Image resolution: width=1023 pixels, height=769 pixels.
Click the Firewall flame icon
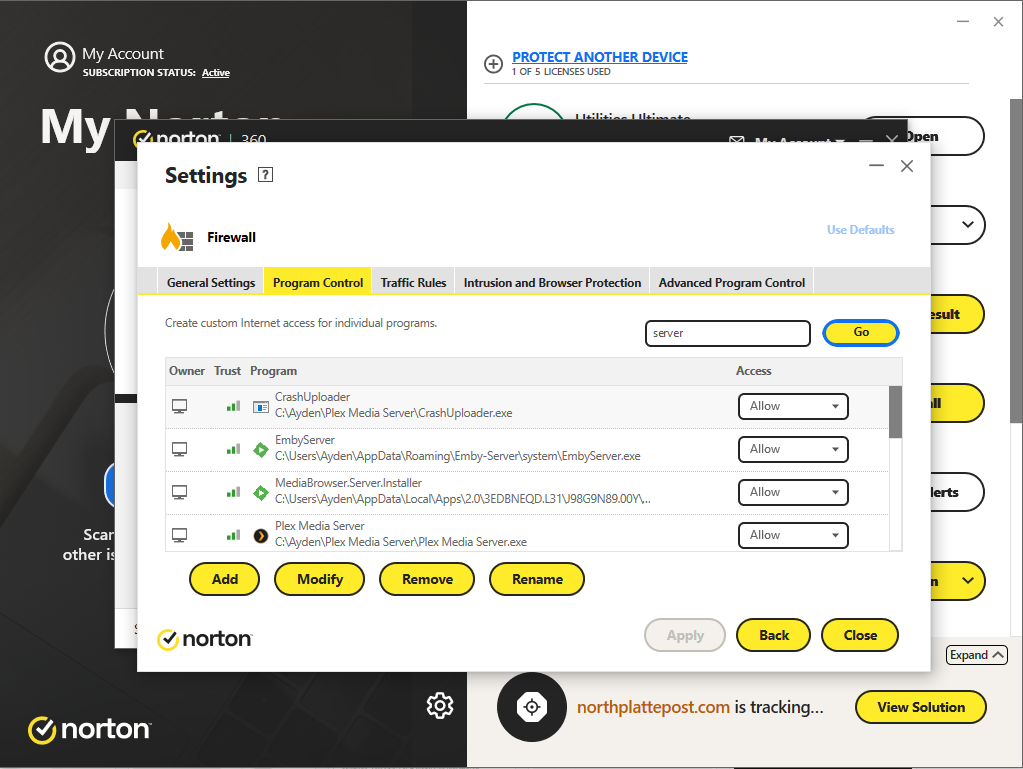[177, 237]
